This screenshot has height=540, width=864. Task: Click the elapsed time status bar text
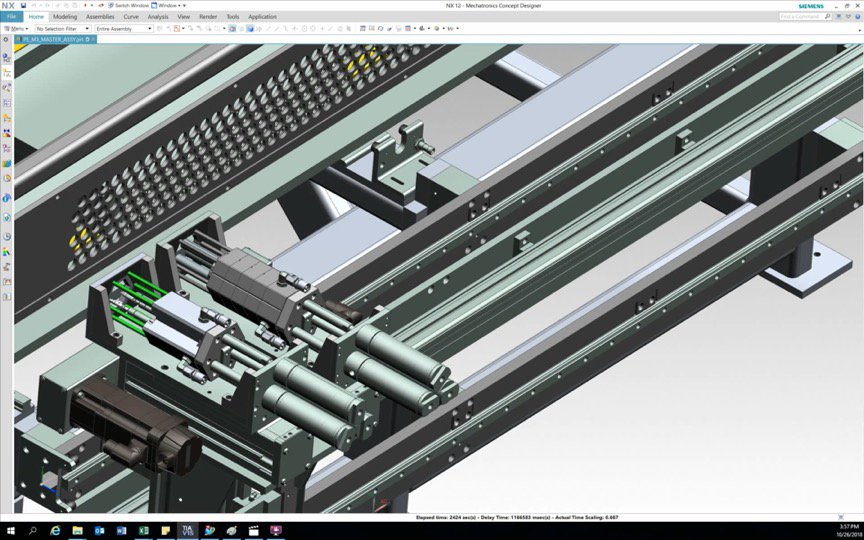(517, 517)
